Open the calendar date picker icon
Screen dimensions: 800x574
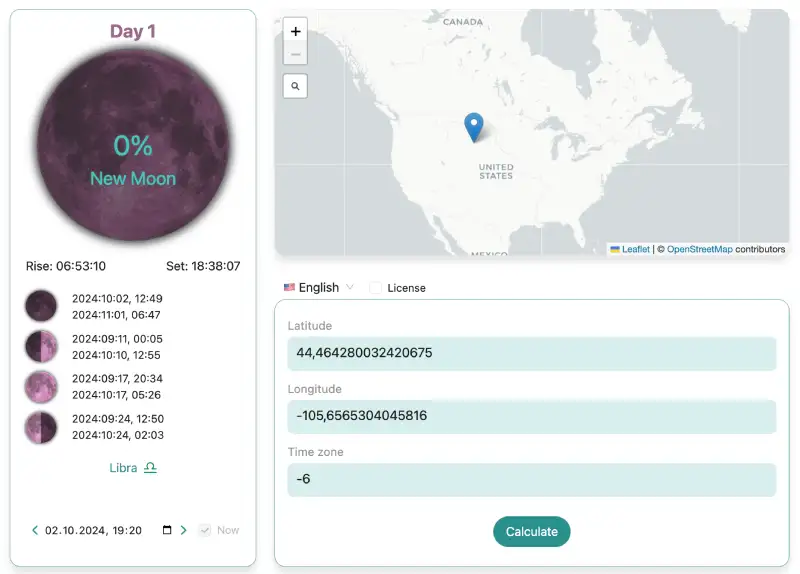[167, 530]
